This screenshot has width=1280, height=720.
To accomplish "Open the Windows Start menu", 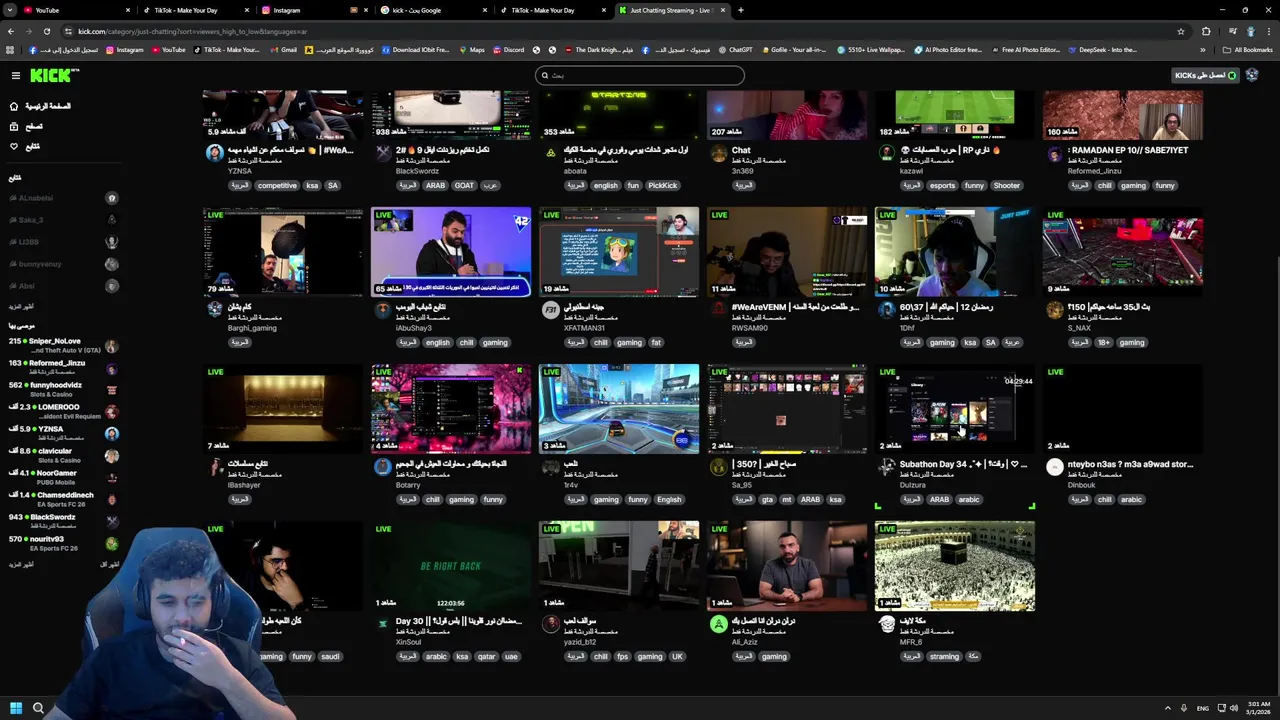I will [15, 708].
